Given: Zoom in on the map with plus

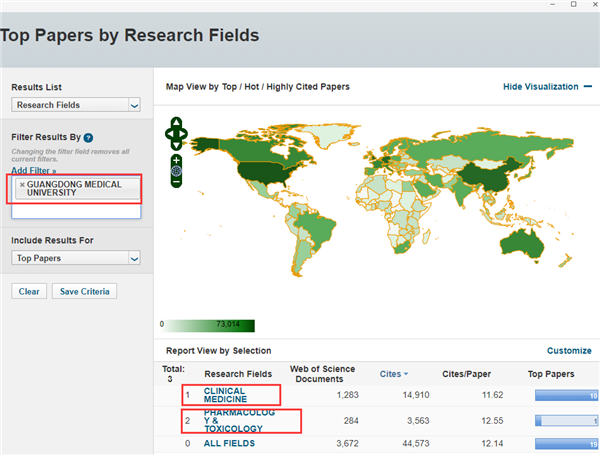Looking at the screenshot, I should 176,160.
